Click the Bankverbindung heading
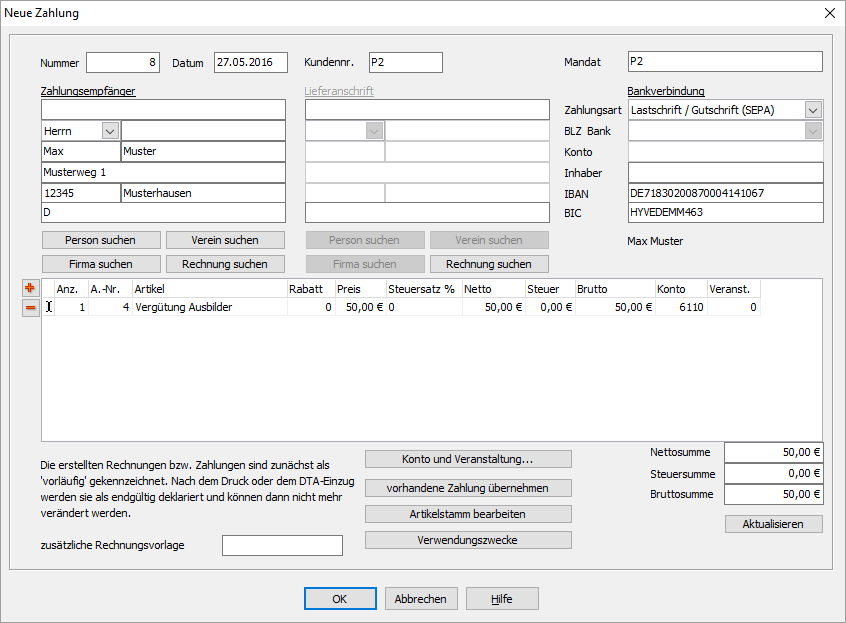The image size is (846, 623). point(666,91)
